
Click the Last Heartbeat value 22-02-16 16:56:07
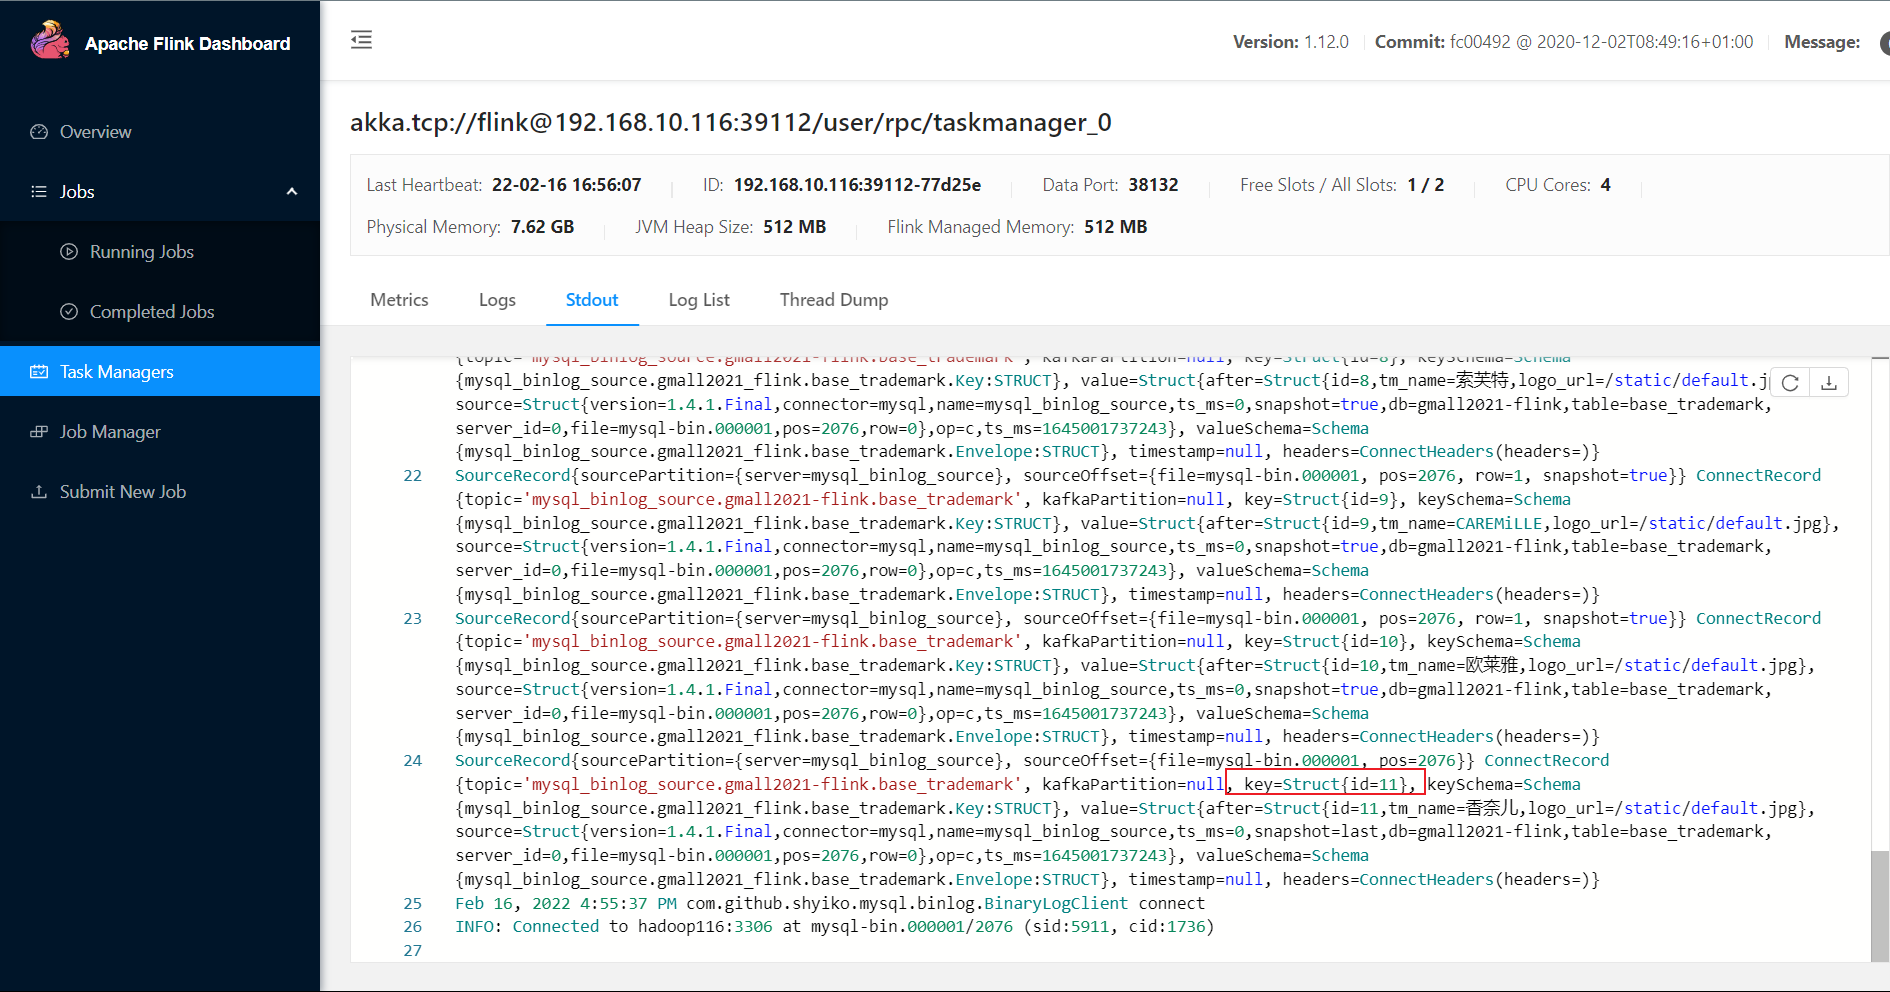(x=567, y=185)
